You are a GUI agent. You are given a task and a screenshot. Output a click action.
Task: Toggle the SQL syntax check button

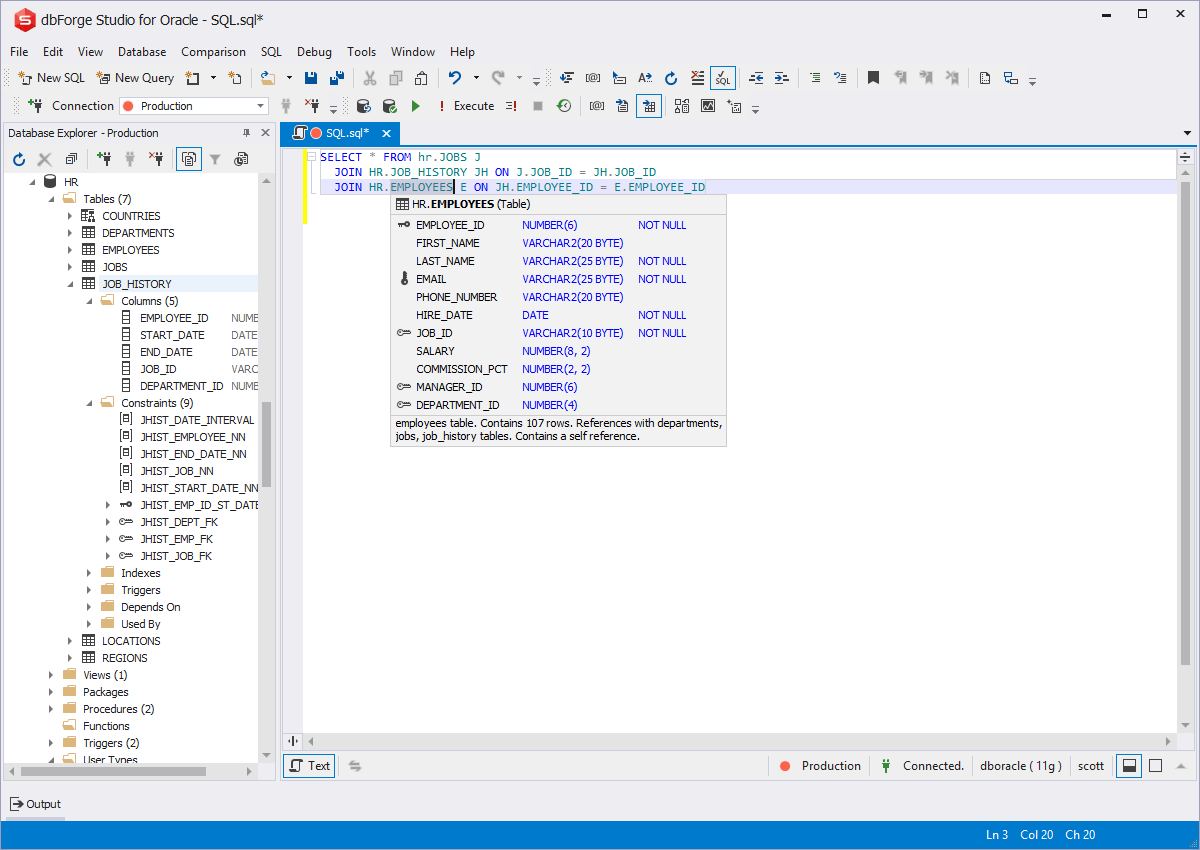click(723, 78)
